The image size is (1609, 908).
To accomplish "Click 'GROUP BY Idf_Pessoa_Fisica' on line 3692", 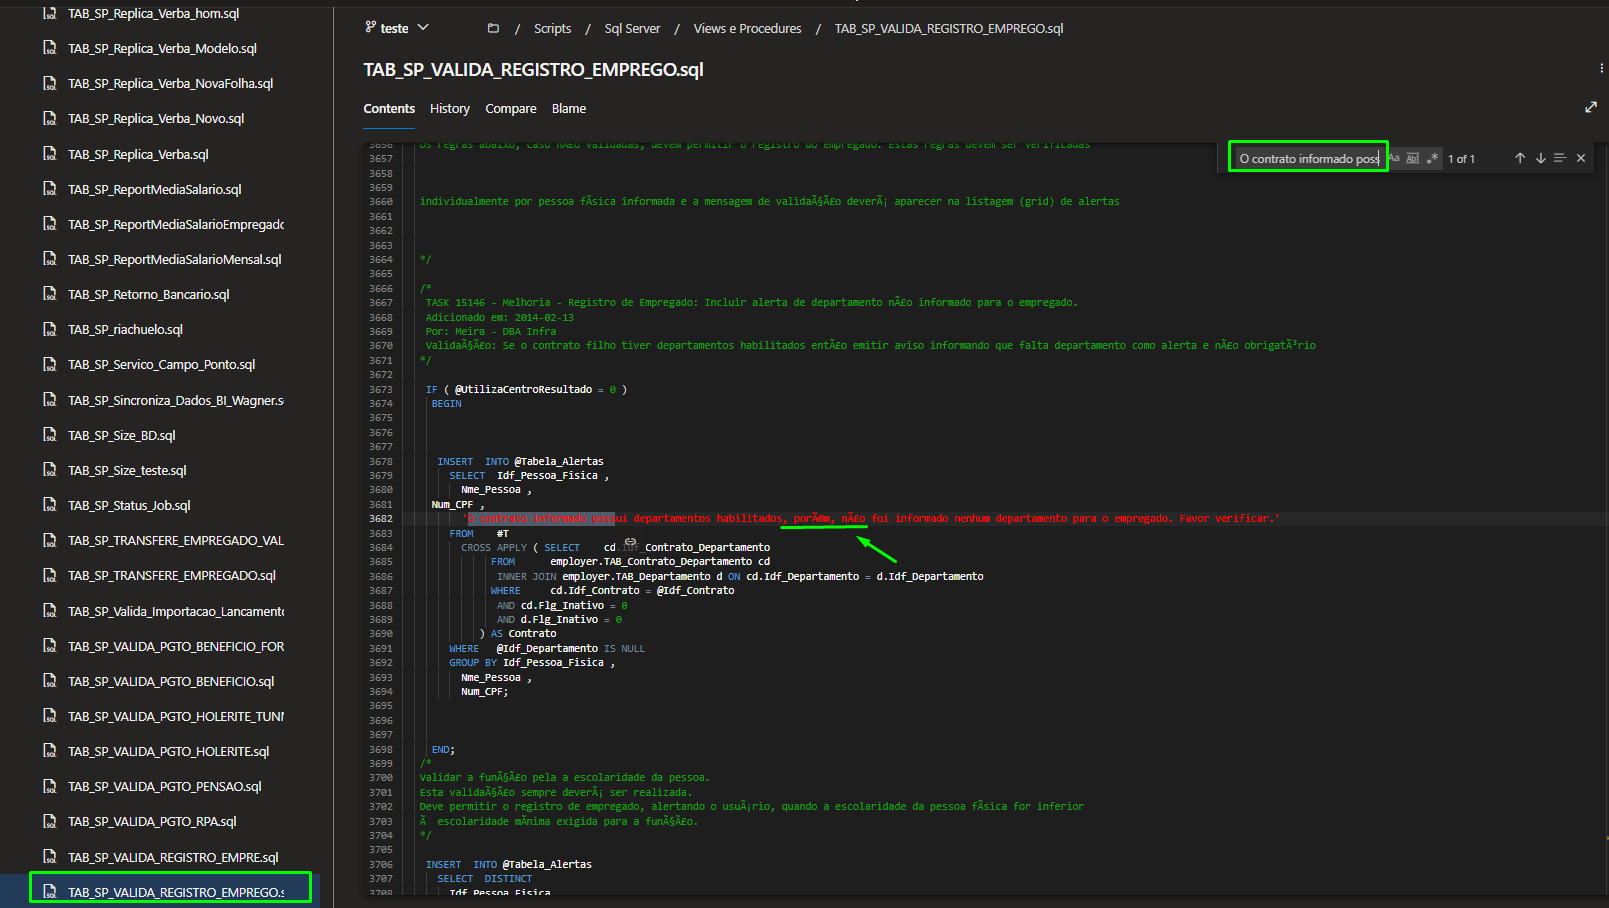I will coord(526,662).
